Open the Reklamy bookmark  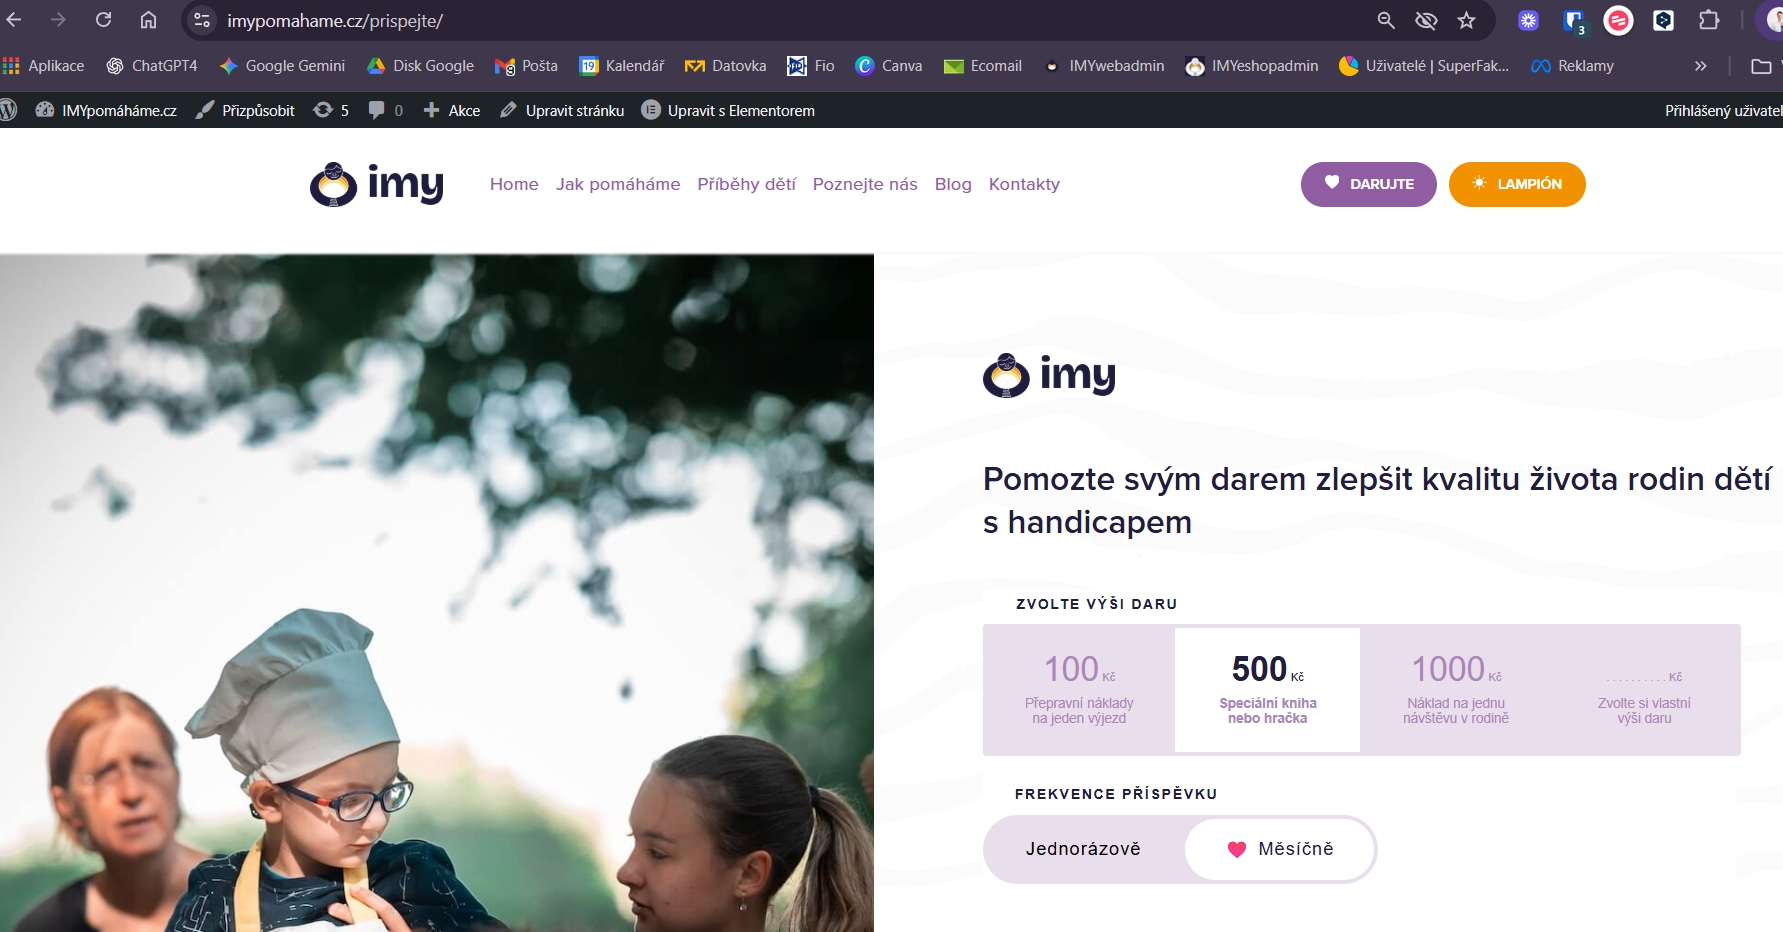pos(1572,66)
